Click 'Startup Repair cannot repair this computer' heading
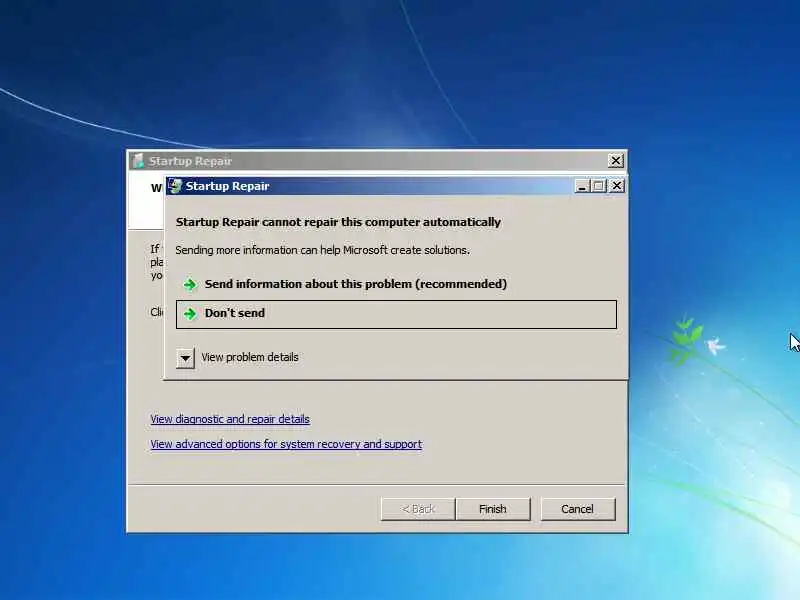 338,222
